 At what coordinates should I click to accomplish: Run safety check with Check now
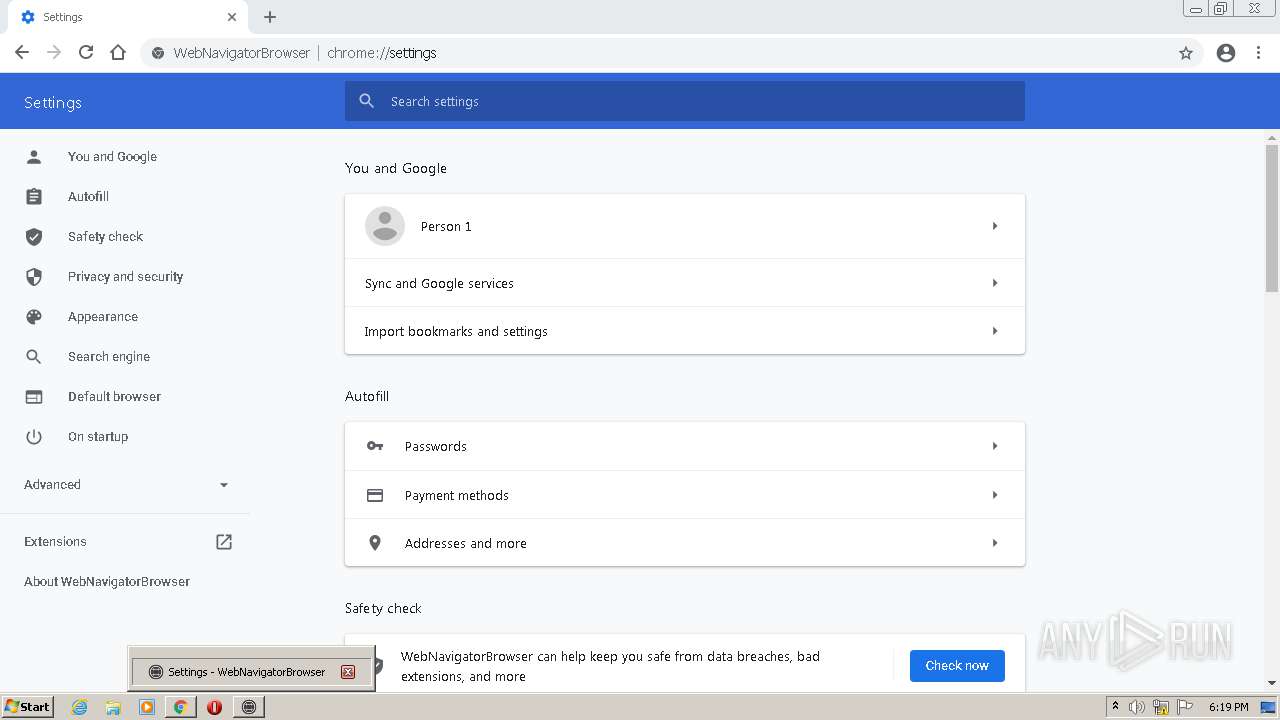pos(957,666)
